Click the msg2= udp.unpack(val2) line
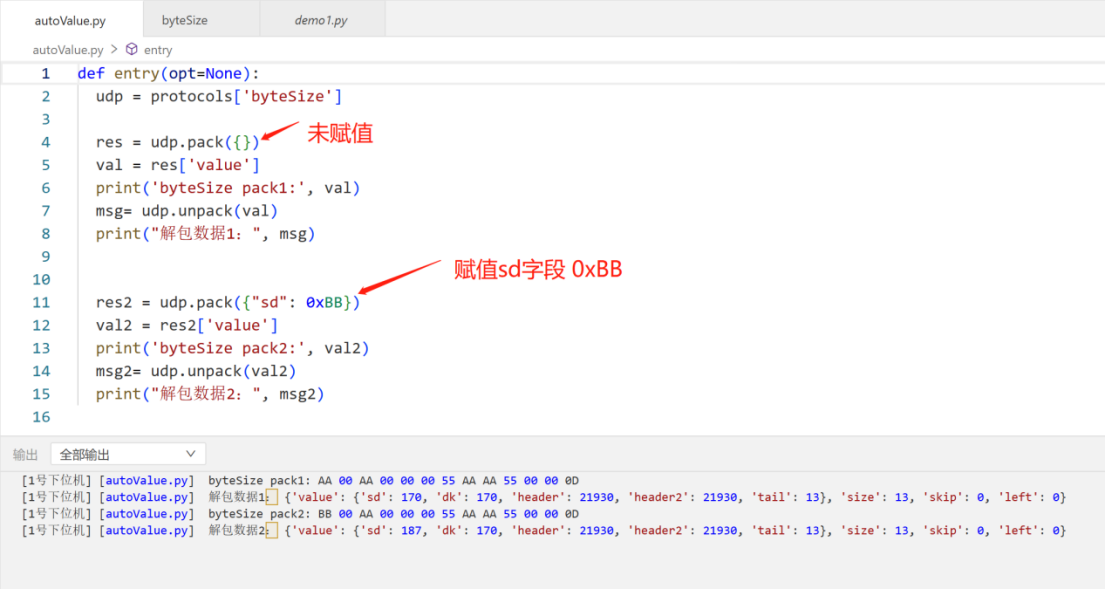 coord(196,371)
